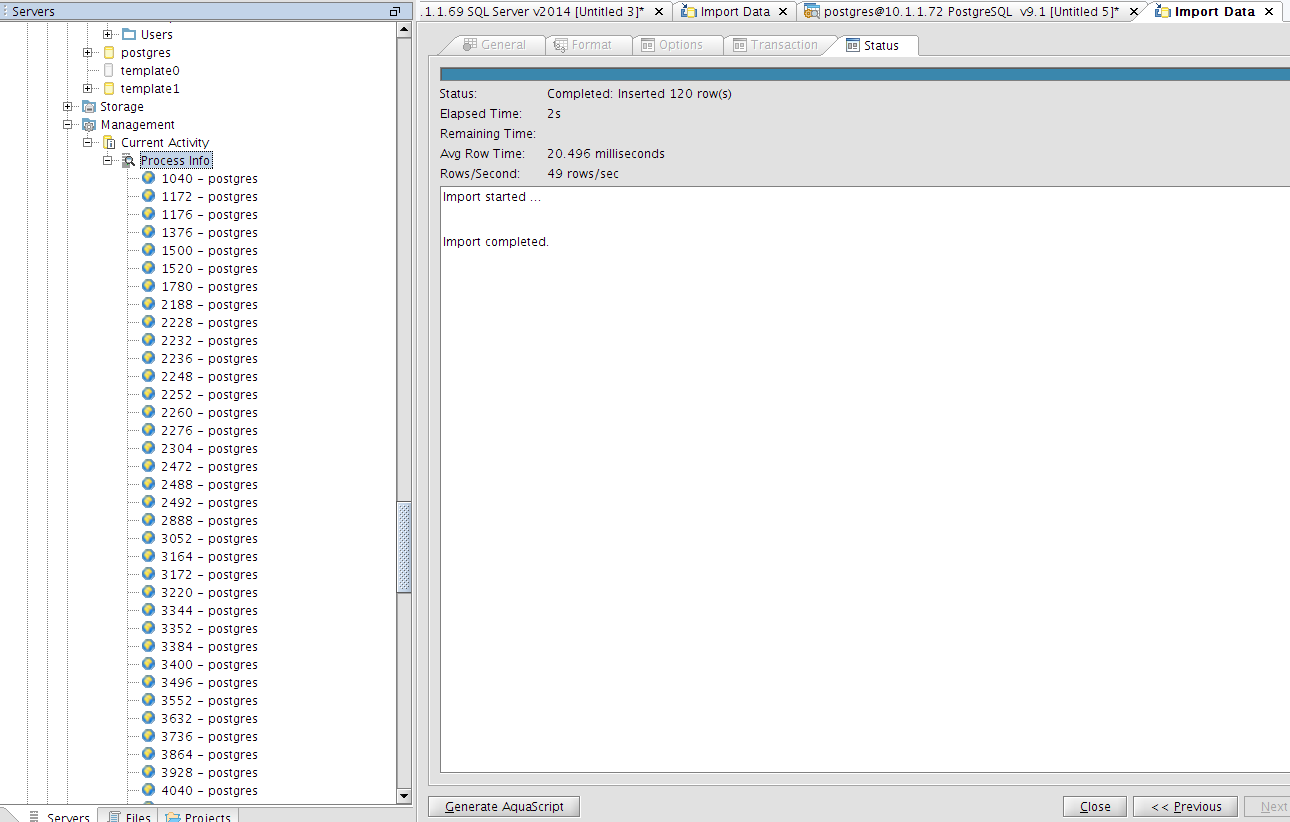Click the Current Activity icon
Viewport: 1290px width, 822px height.
pos(109,142)
